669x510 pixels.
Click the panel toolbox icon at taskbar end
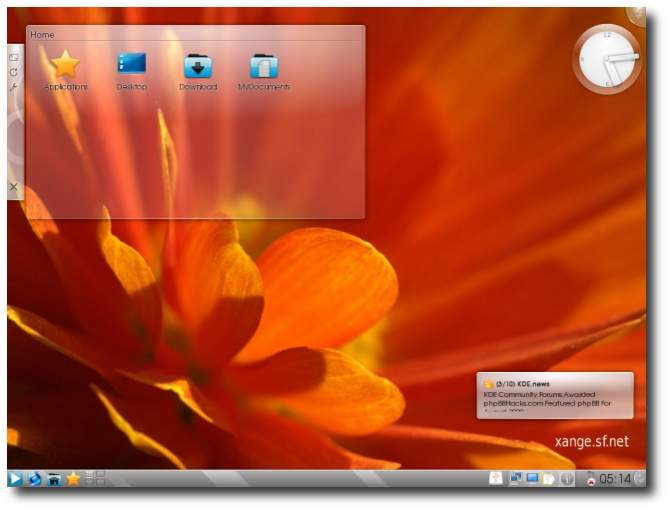click(640, 478)
